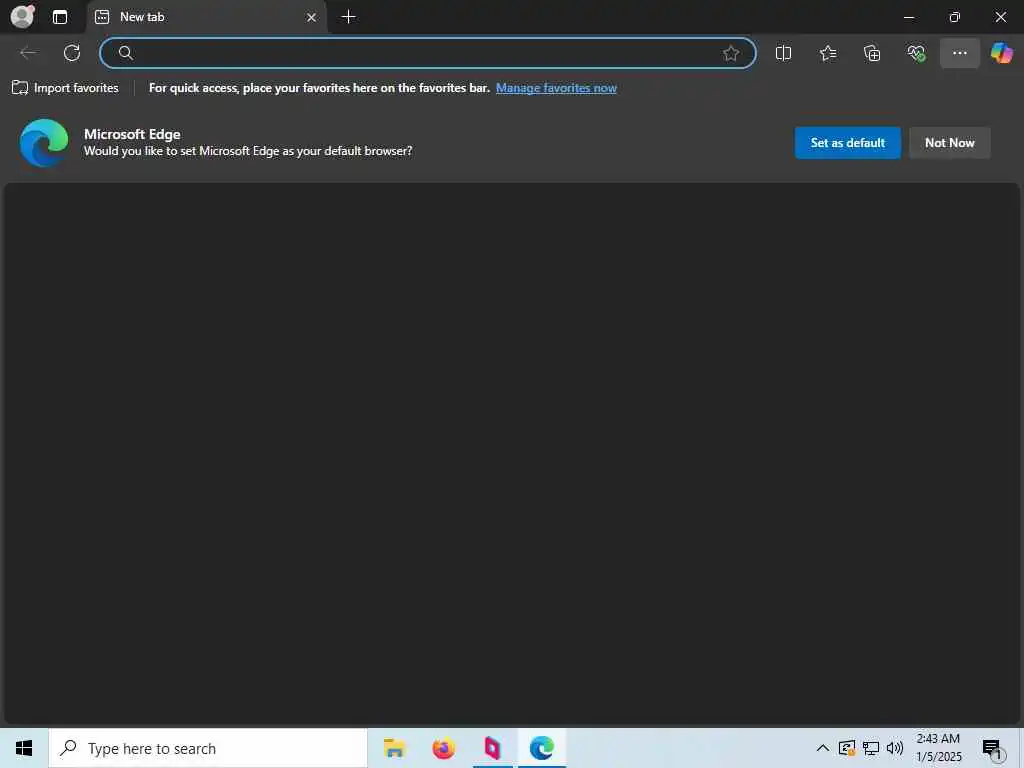Click the taskbar search box
1024x768 pixels.
tap(208, 748)
